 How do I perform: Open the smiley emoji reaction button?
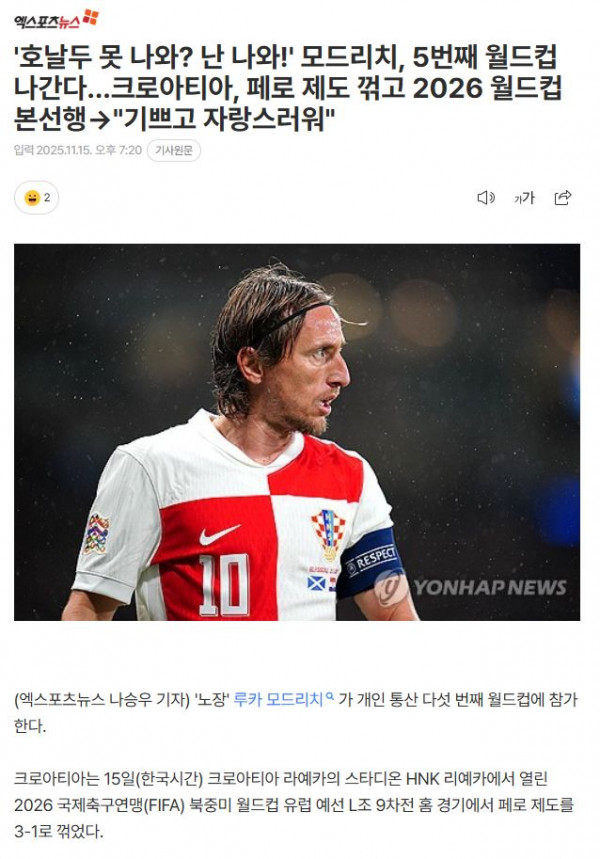click(x=36, y=198)
